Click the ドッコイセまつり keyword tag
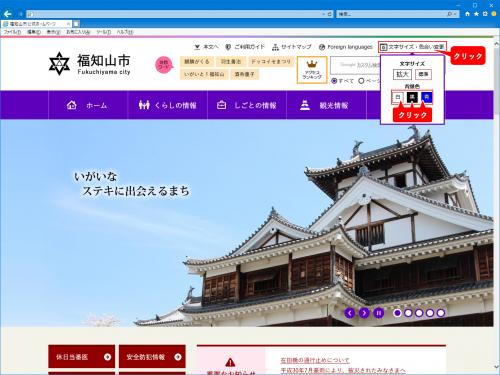Screen dimensions: 500x375 point(271,62)
